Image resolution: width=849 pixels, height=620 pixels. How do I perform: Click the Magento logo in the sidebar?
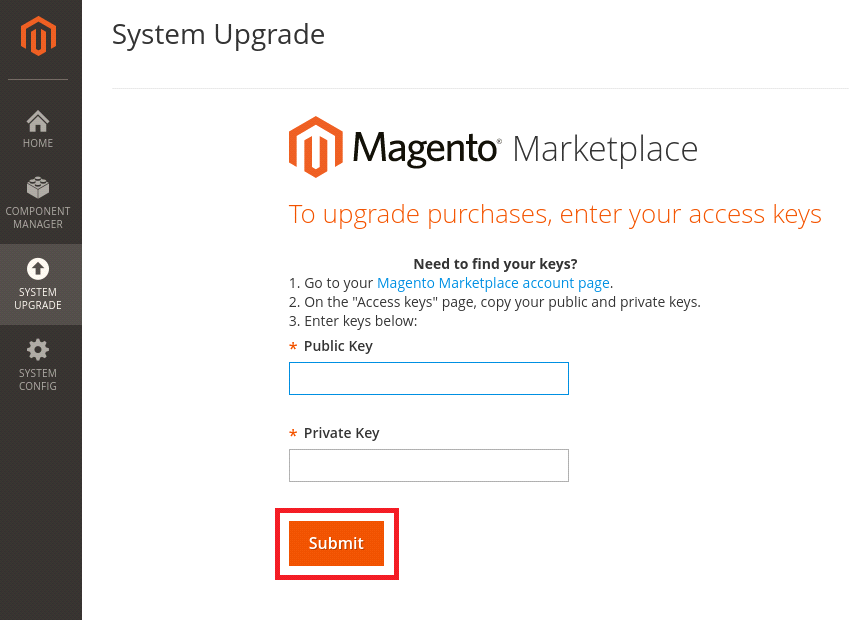(38, 36)
